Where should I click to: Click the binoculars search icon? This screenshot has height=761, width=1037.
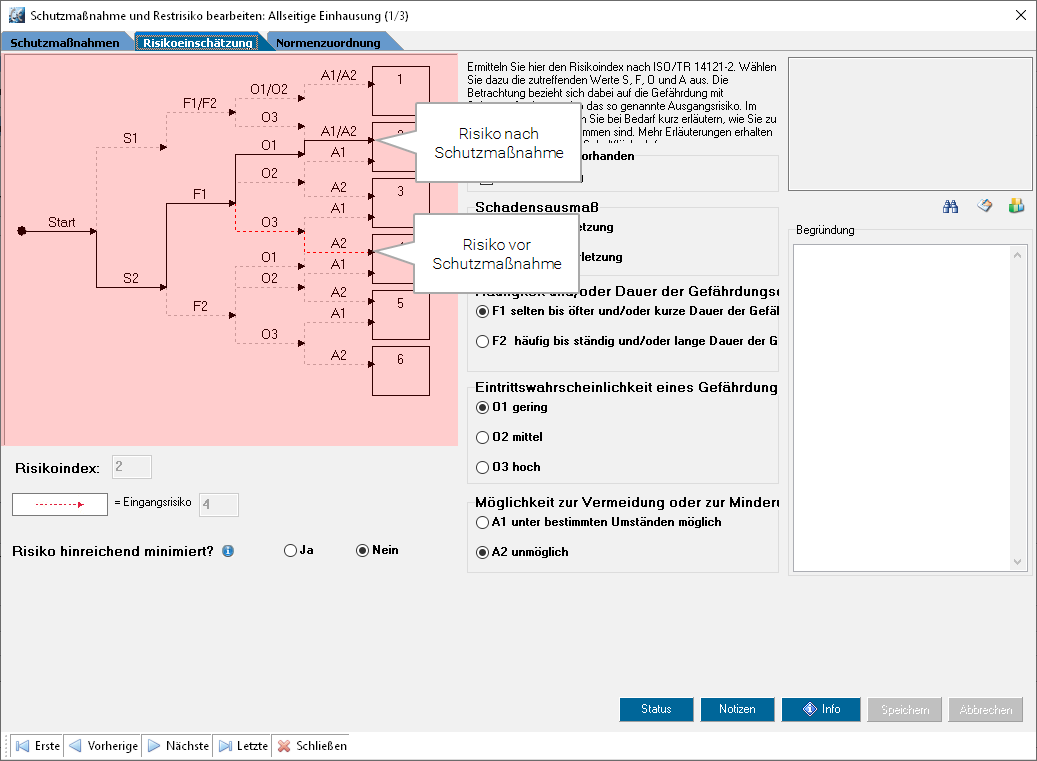pyautogui.click(x=950, y=206)
